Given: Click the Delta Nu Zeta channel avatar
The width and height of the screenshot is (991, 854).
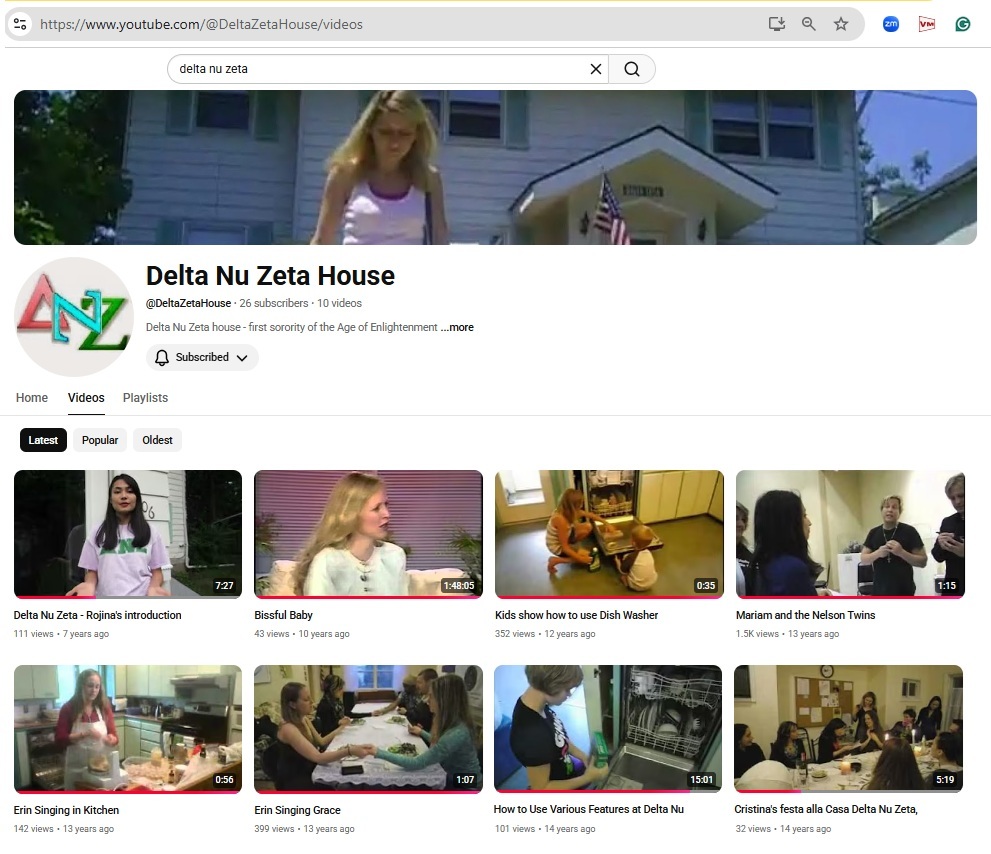Looking at the screenshot, I should [x=74, y=317].
